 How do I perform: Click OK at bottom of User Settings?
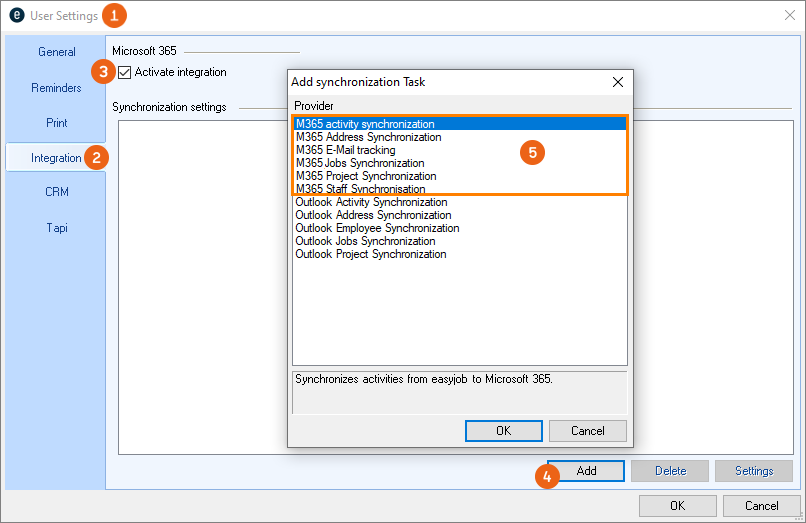pyautogui.click(x=677, y=505)
